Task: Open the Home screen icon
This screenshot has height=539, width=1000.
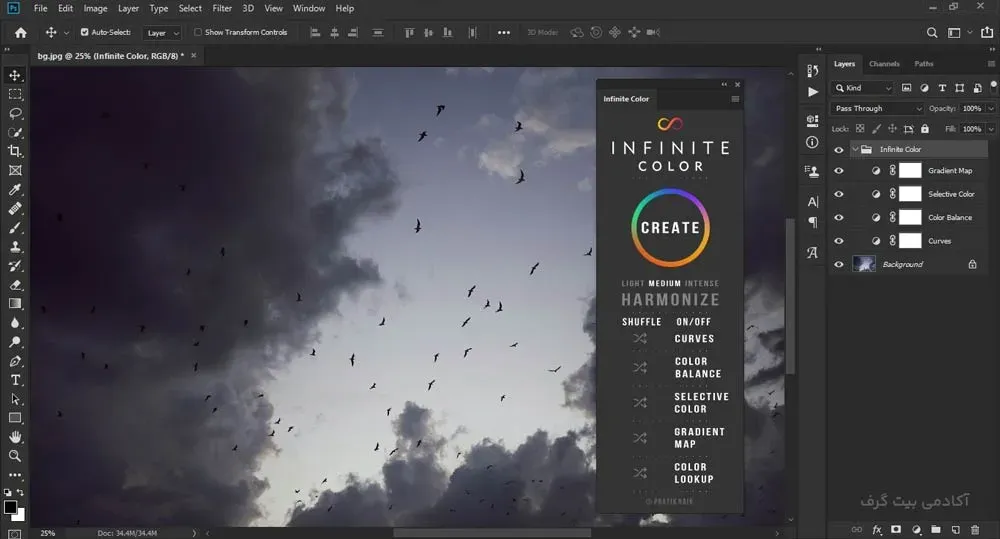Action: [x=20, y=33]
